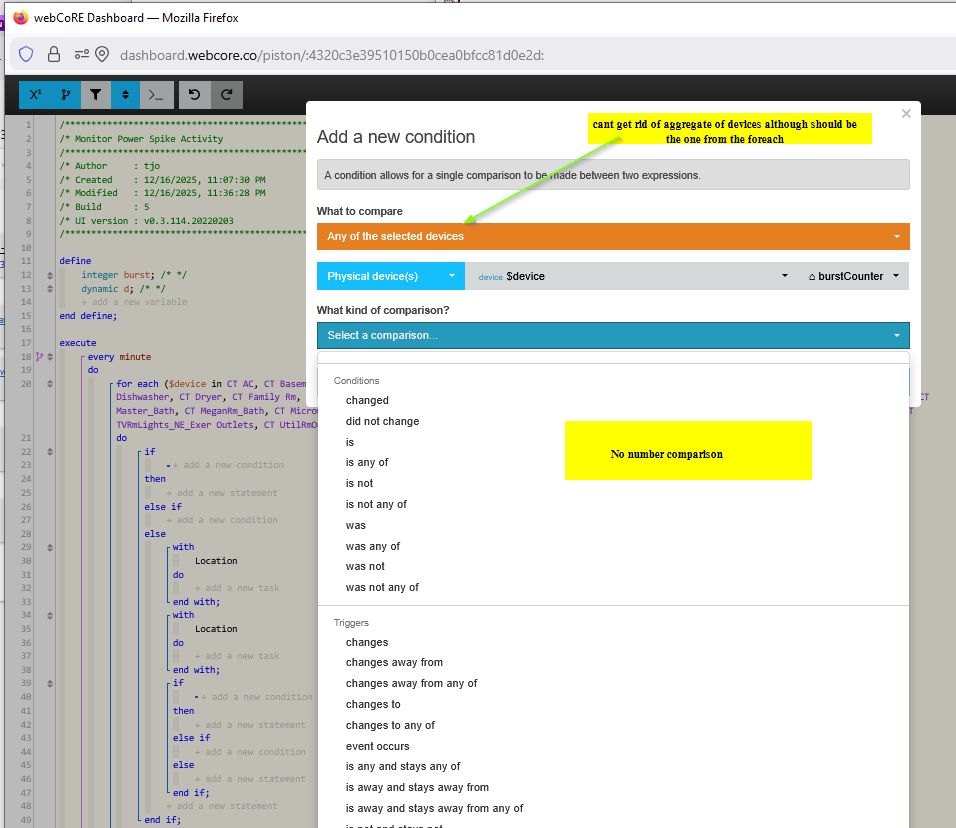
Task: Click the redo arrow in toolbar
Action: point(227,95)
